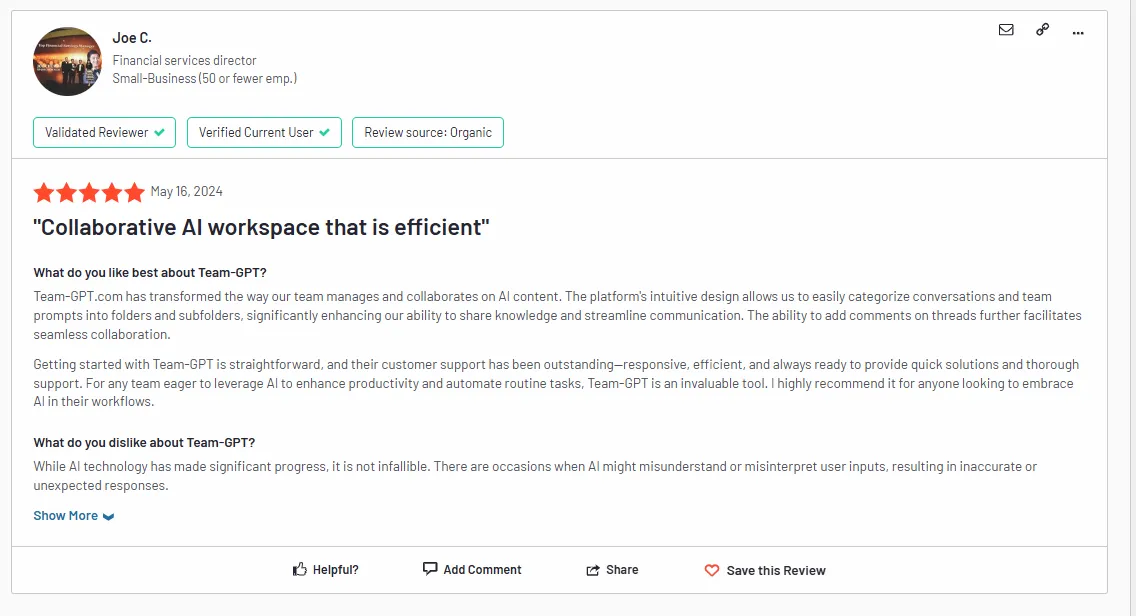Click "What do you like best about Team-GPT?" heading

(x=150, y=273)
